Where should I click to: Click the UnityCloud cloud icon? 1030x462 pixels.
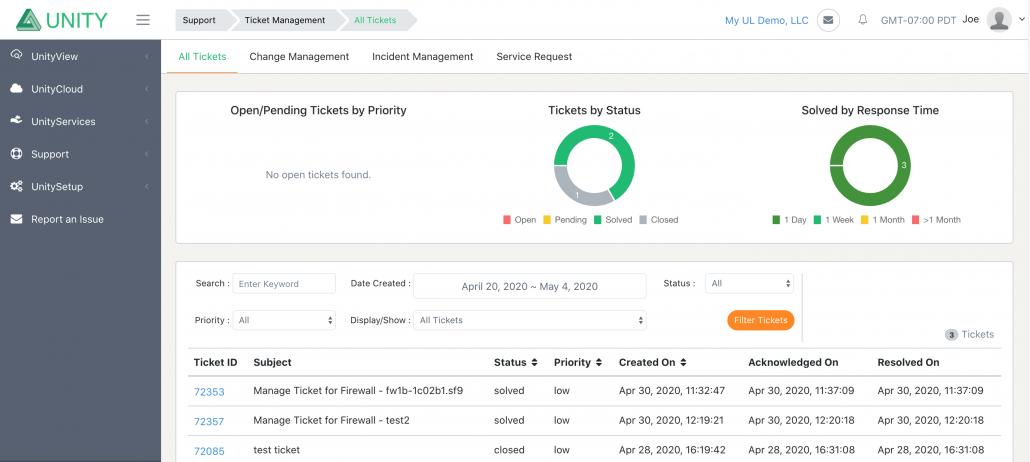coord(17,89)
